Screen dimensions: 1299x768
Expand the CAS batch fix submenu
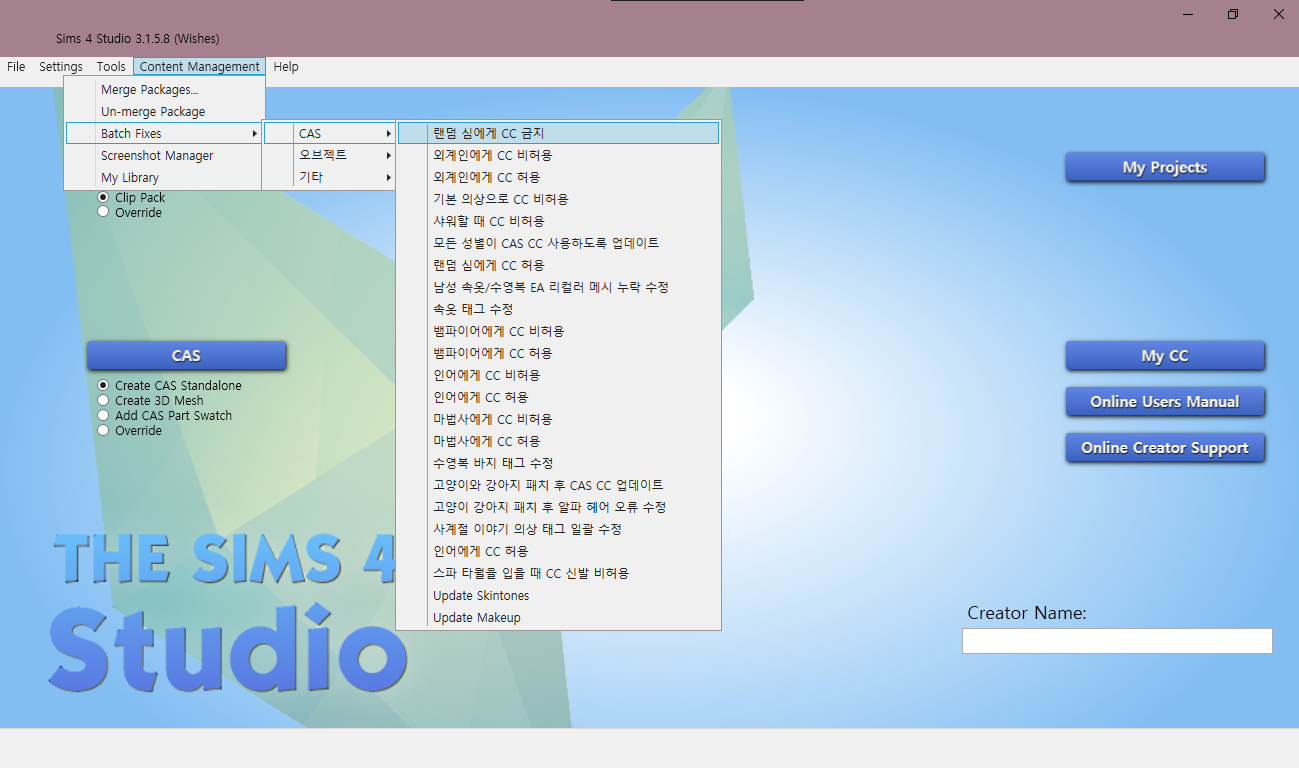click(330, 134)
